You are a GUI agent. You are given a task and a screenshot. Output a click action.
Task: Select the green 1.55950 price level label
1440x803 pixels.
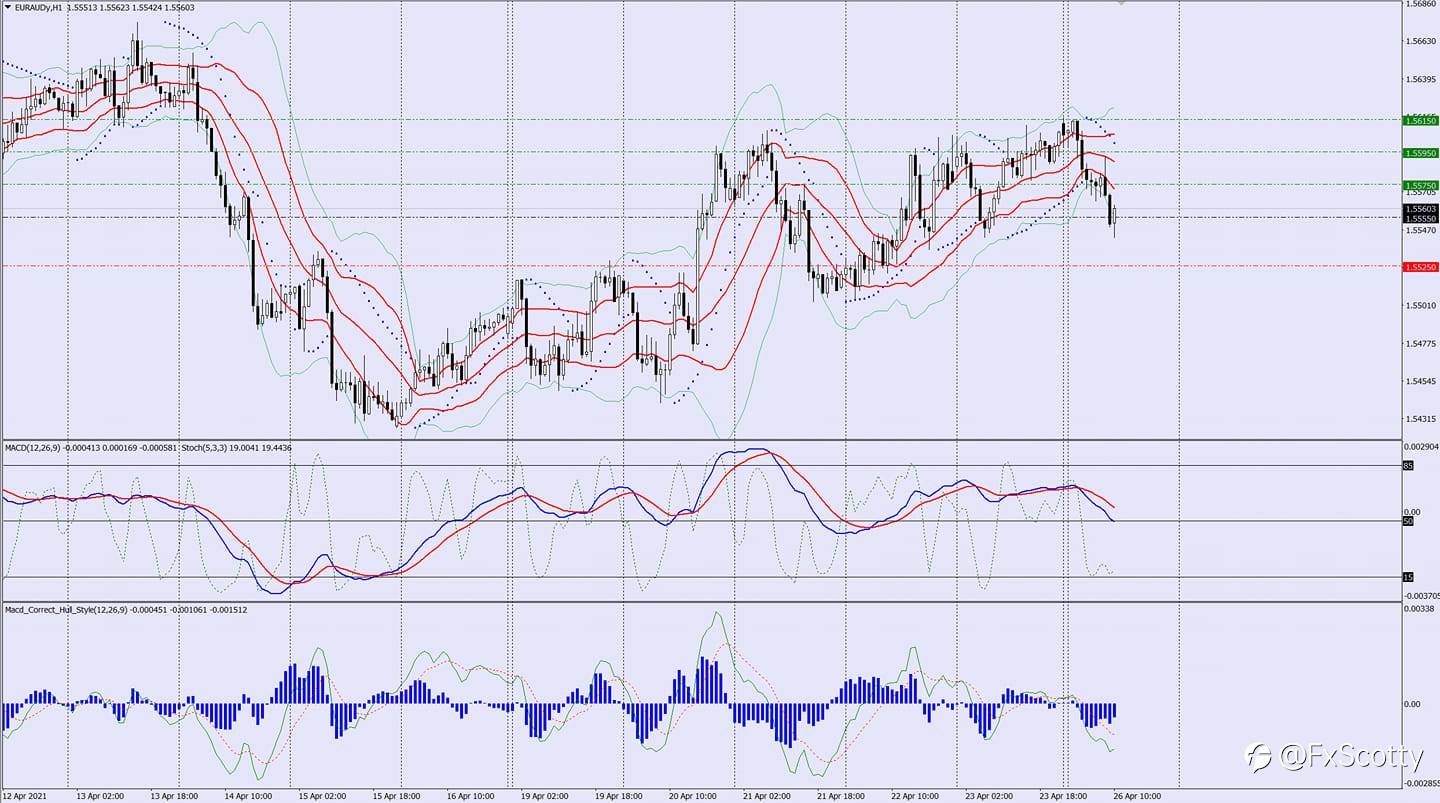(1420, 153)
